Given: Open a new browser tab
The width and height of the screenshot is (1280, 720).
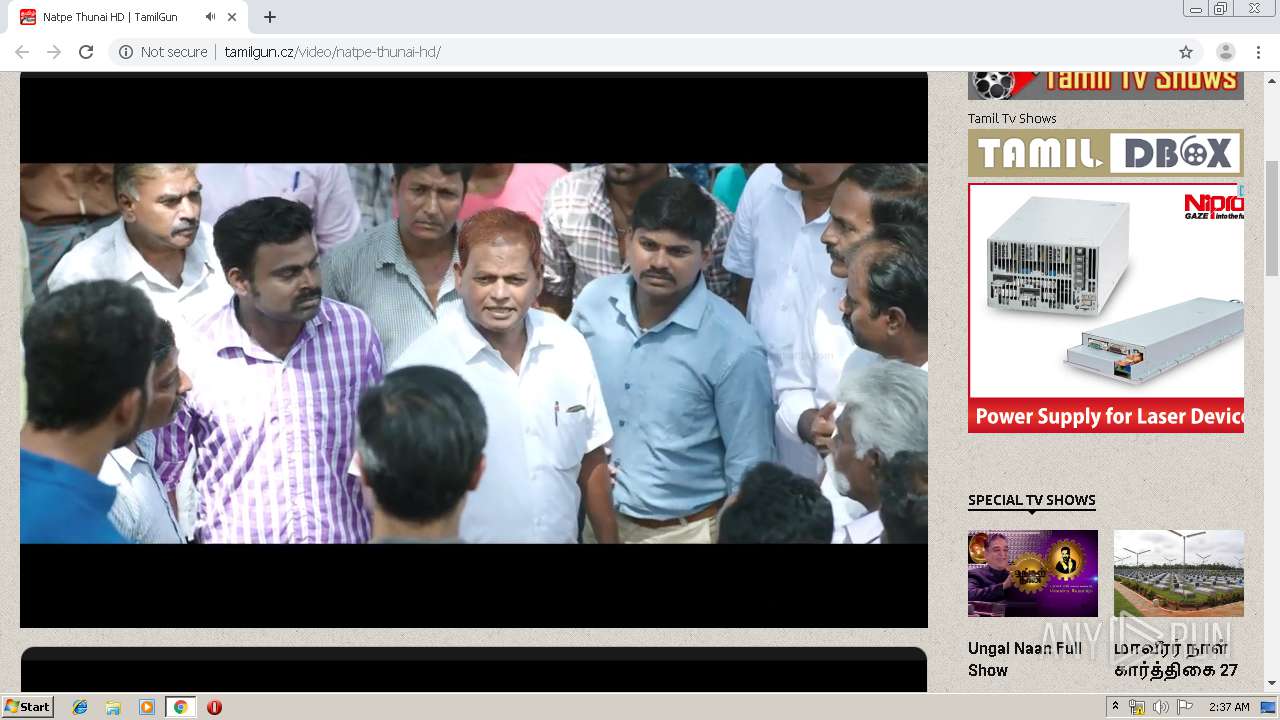Looking at the screenshot, I should [x=270, y=17].
